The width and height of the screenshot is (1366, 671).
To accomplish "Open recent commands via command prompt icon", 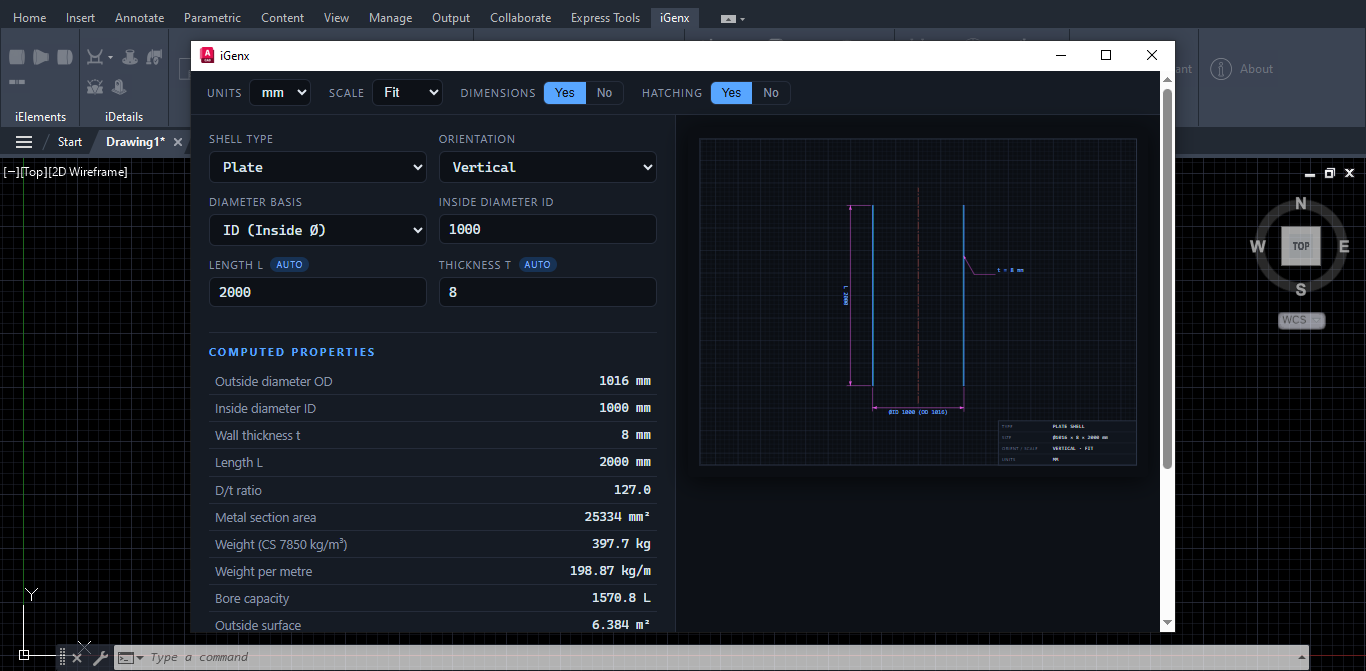I will 130,657.
